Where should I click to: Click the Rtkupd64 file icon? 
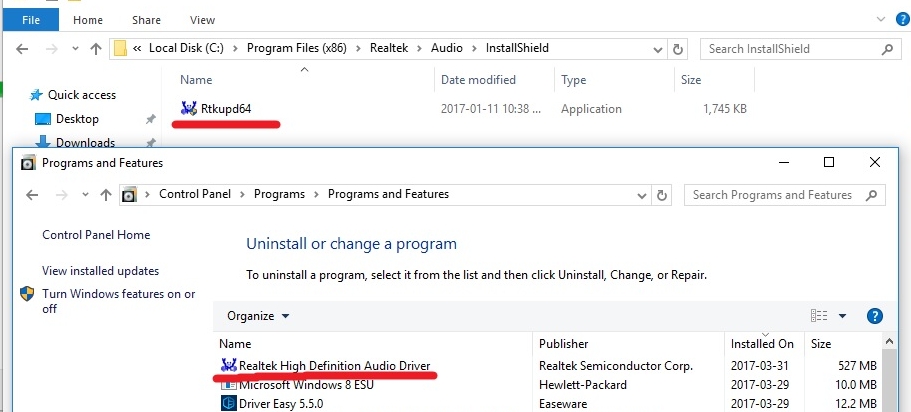point(189,108)
